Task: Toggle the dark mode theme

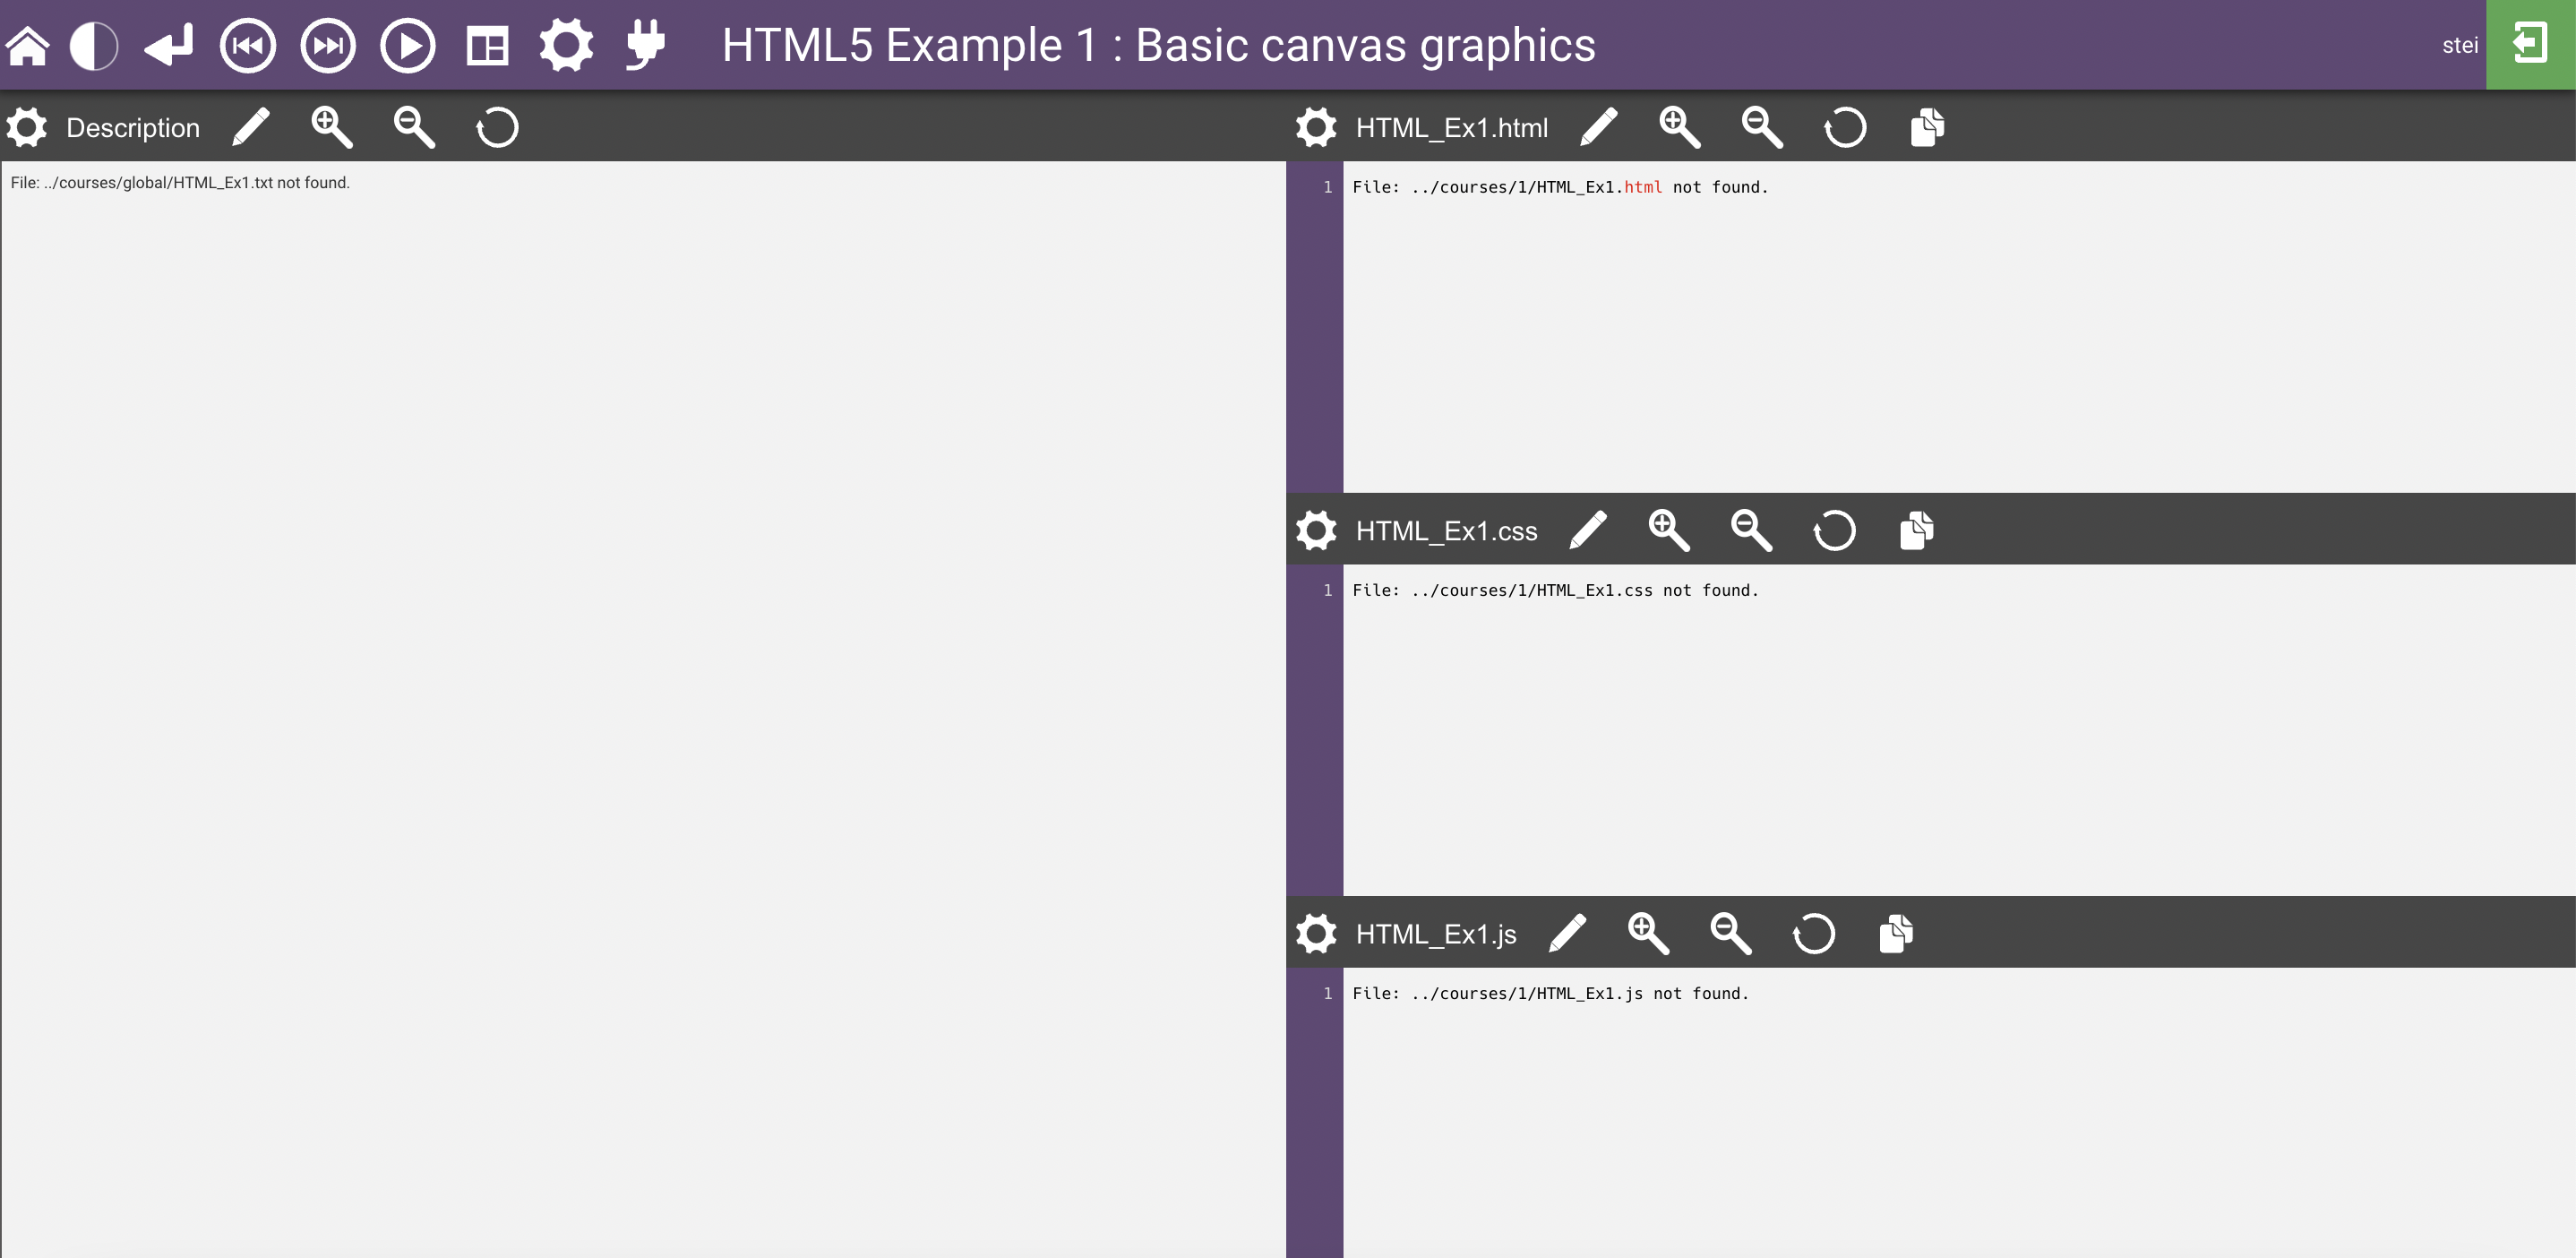Action: [95, 45]
